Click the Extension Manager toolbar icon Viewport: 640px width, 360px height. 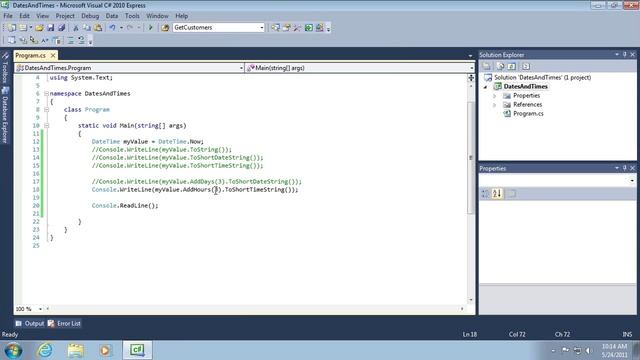click(x=319, y=28)
